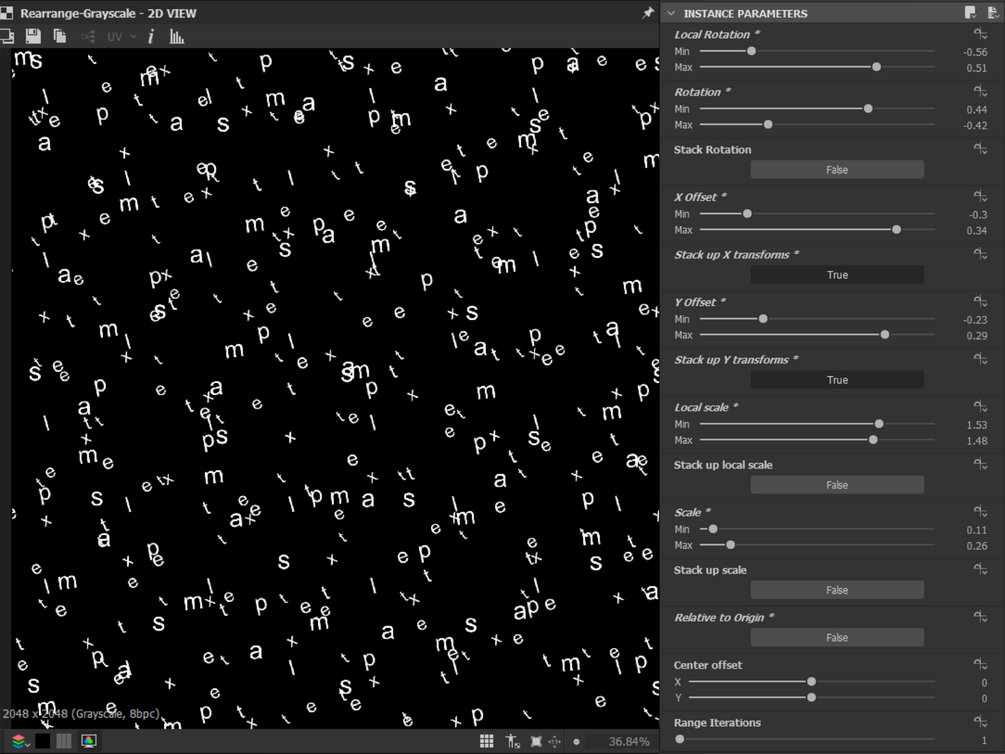
Task: Click Local Rotation Min slider handle
Action: [x=751, y=51]
